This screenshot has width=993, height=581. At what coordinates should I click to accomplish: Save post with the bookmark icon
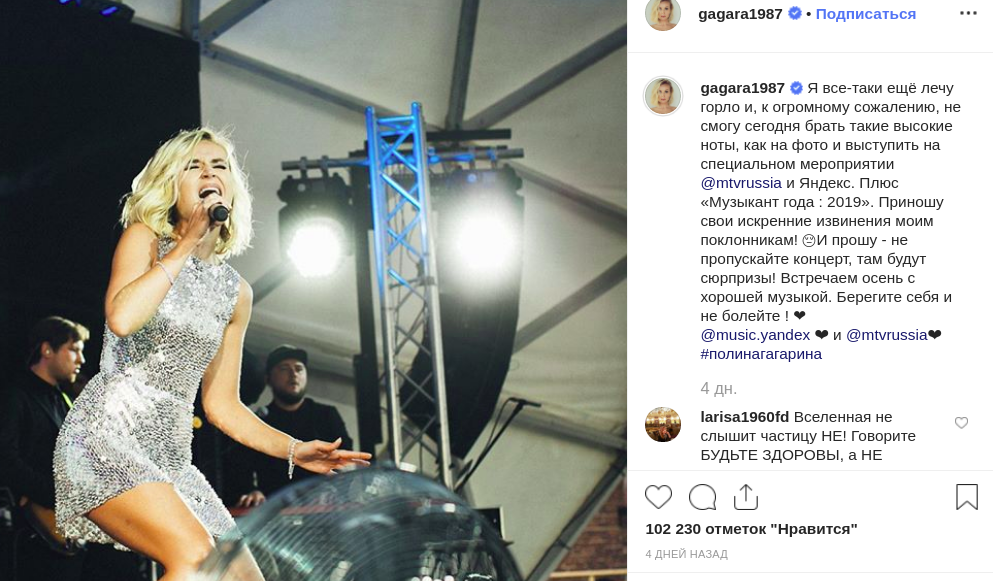click(x=967, y=497)
